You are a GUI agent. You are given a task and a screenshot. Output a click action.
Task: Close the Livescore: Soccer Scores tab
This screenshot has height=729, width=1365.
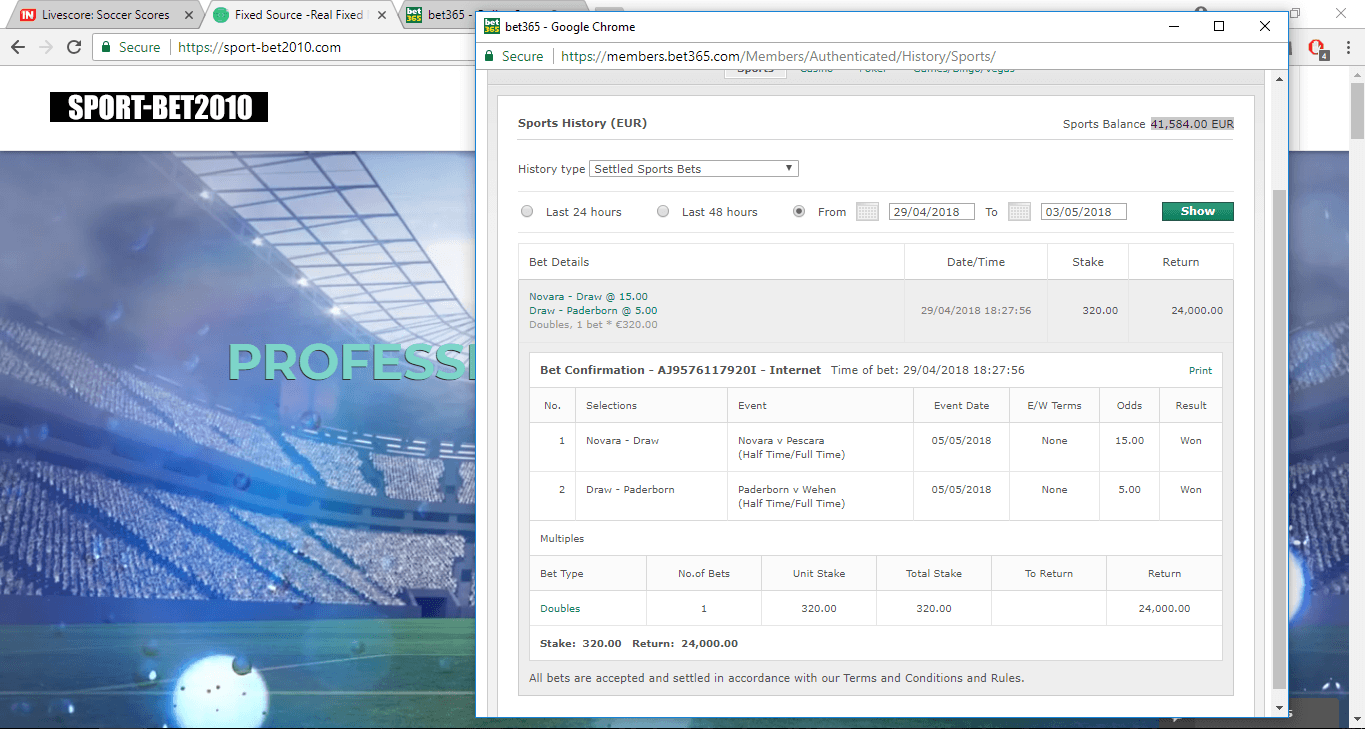point(189,15)
